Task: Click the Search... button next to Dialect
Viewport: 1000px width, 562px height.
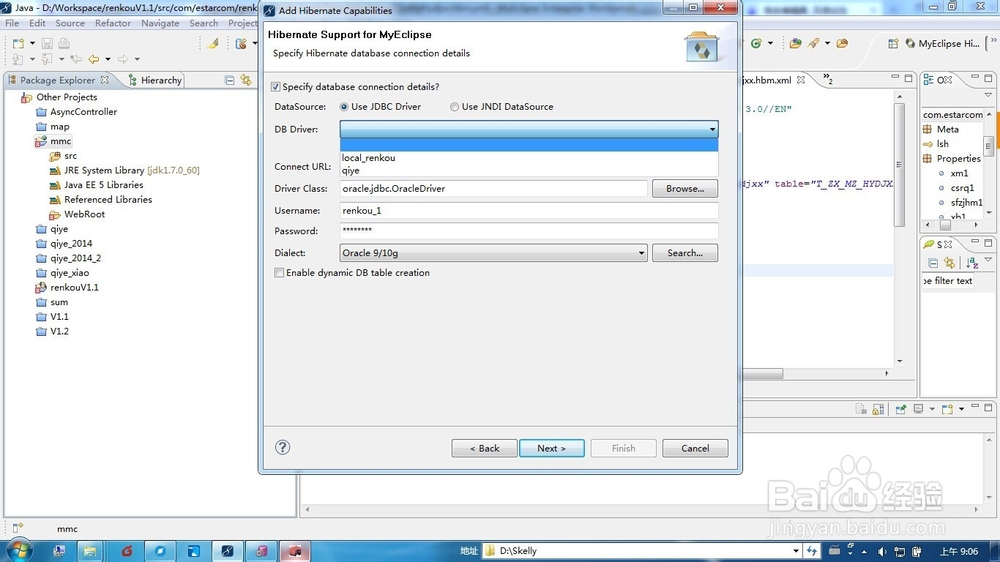Action: pos(684,253)
